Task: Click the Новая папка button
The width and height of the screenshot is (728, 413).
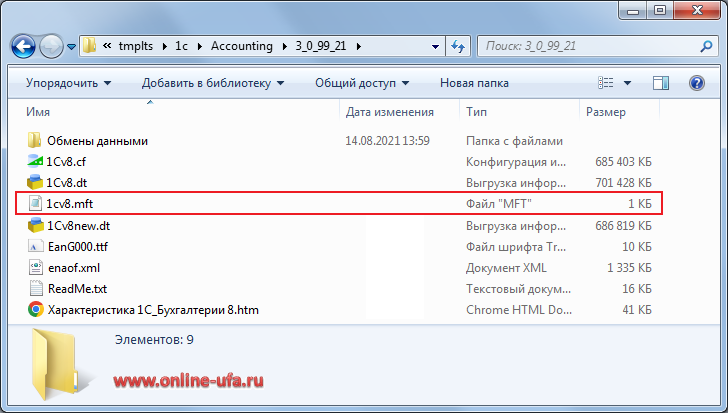Action: coord(474,83)
